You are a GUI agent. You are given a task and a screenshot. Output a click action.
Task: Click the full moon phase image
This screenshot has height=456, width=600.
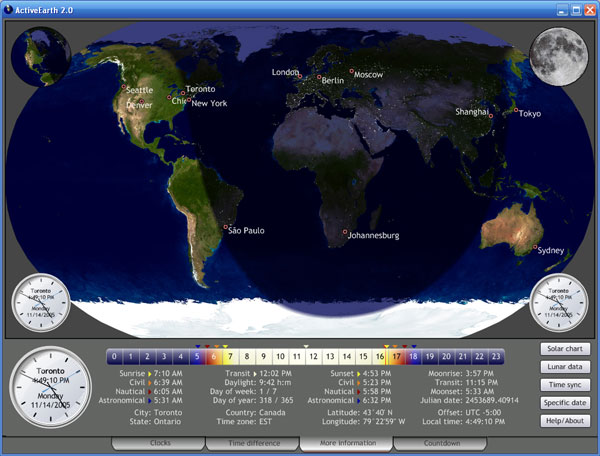[x=559, y=57]
